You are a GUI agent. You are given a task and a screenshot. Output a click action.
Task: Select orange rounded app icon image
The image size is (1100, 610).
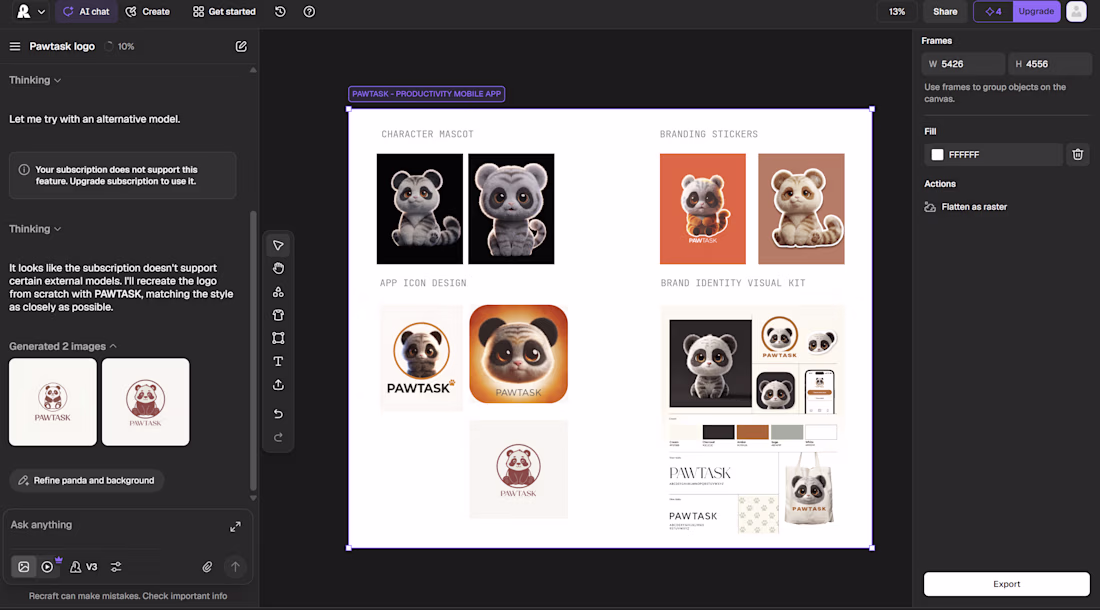click(x=518, y=354)
